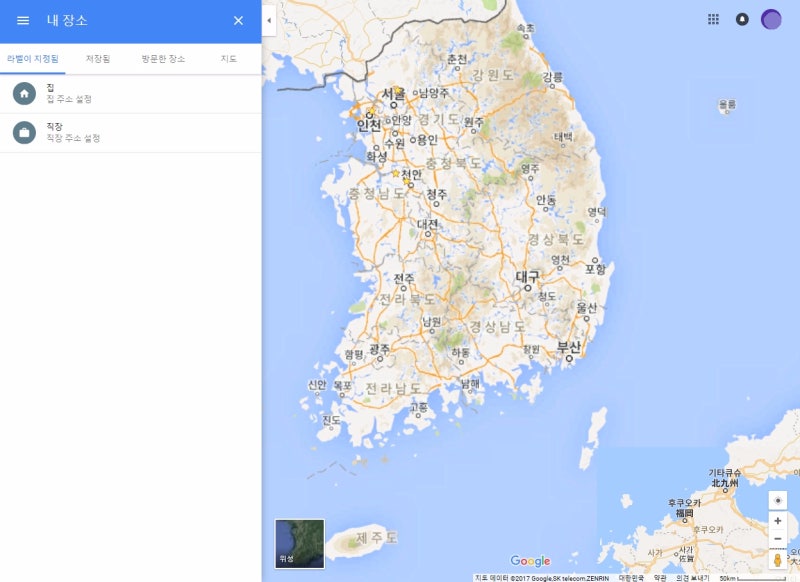The width and height of the screenshot is (800, 582).
Task: Open the purple account avatar
Action: pos(771,19)
